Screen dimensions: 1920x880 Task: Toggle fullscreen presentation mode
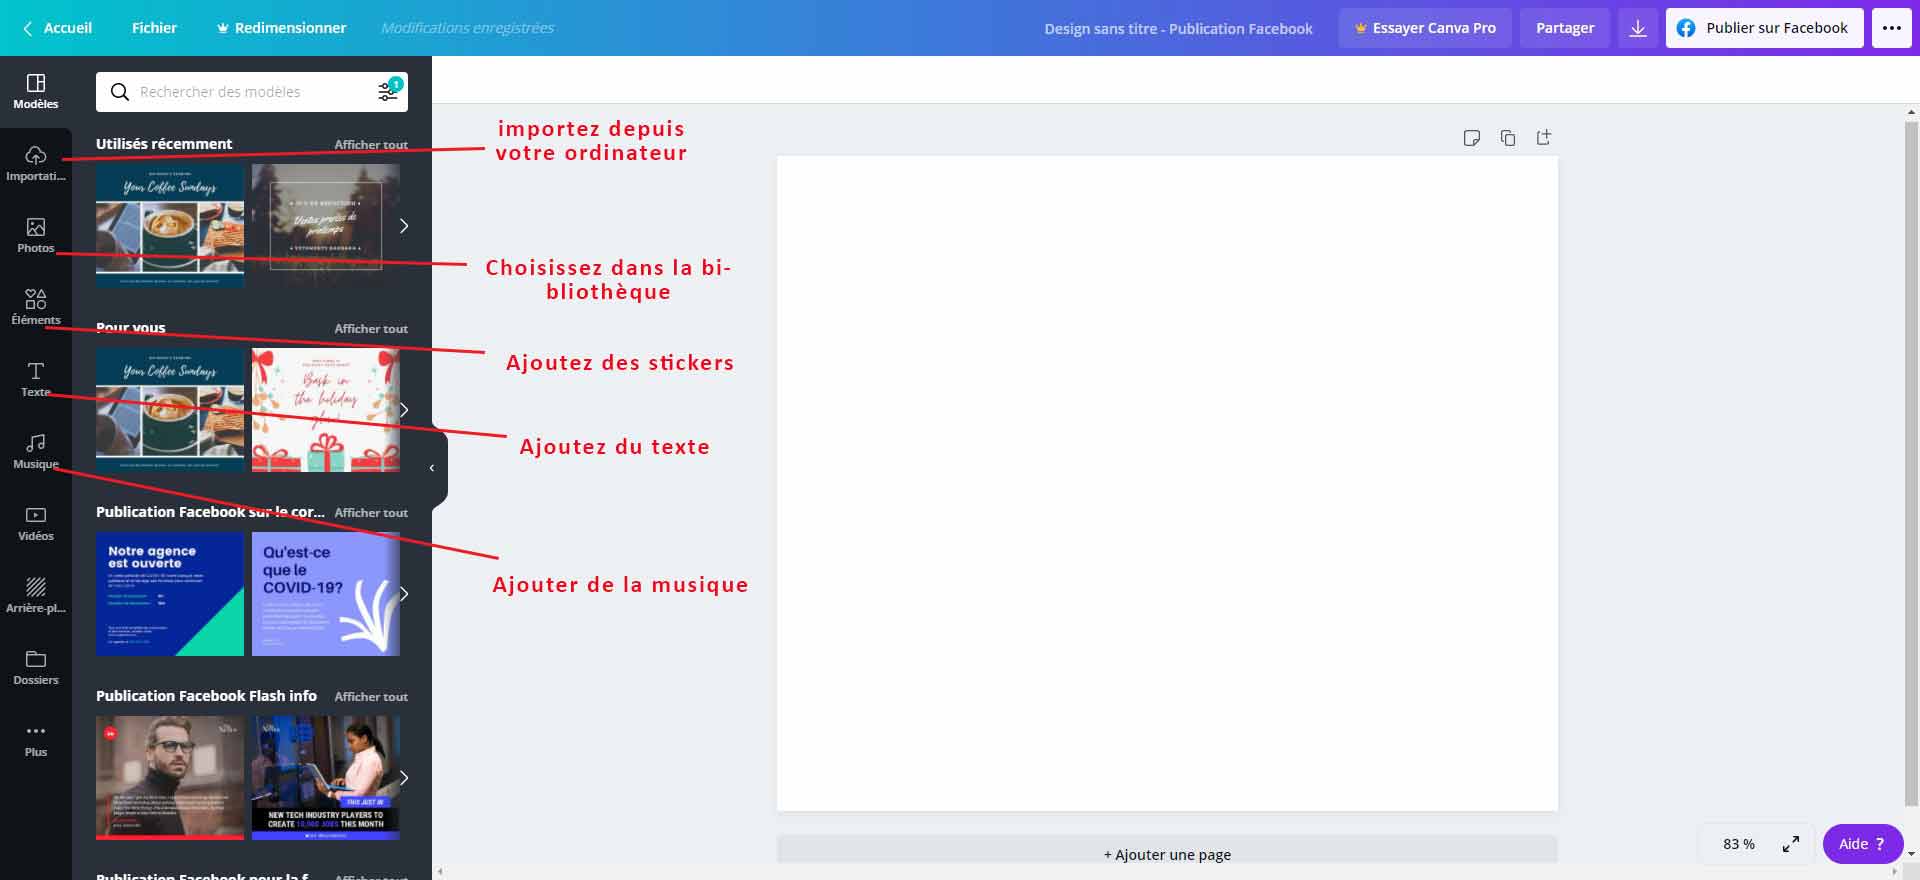point(1791,844)
